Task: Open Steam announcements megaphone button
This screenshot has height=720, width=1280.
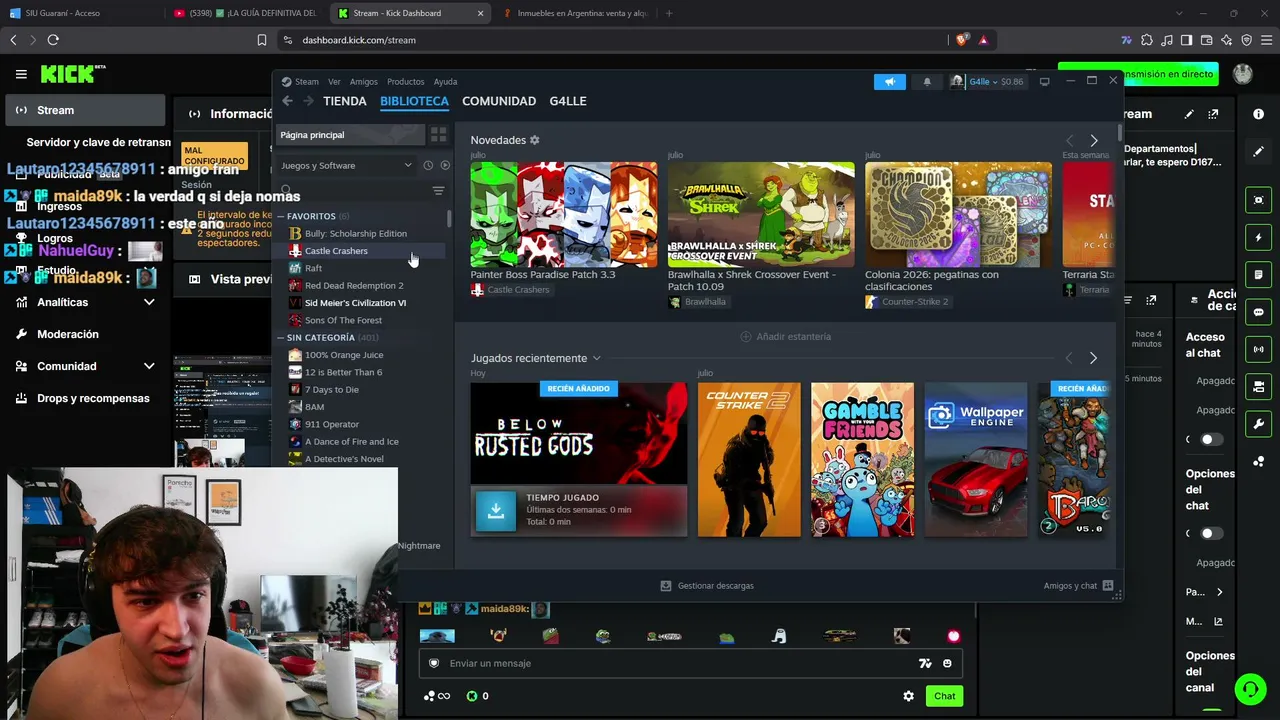Action: click(x=889, y=82)
